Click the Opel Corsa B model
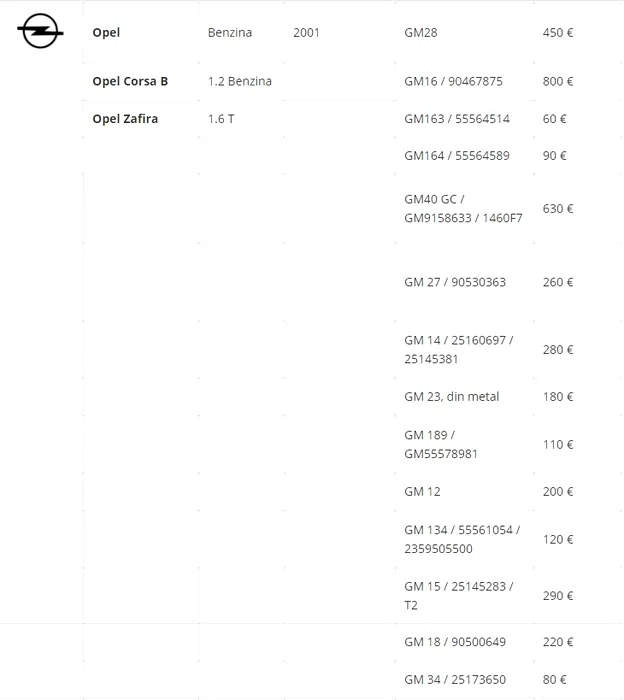 130,82
